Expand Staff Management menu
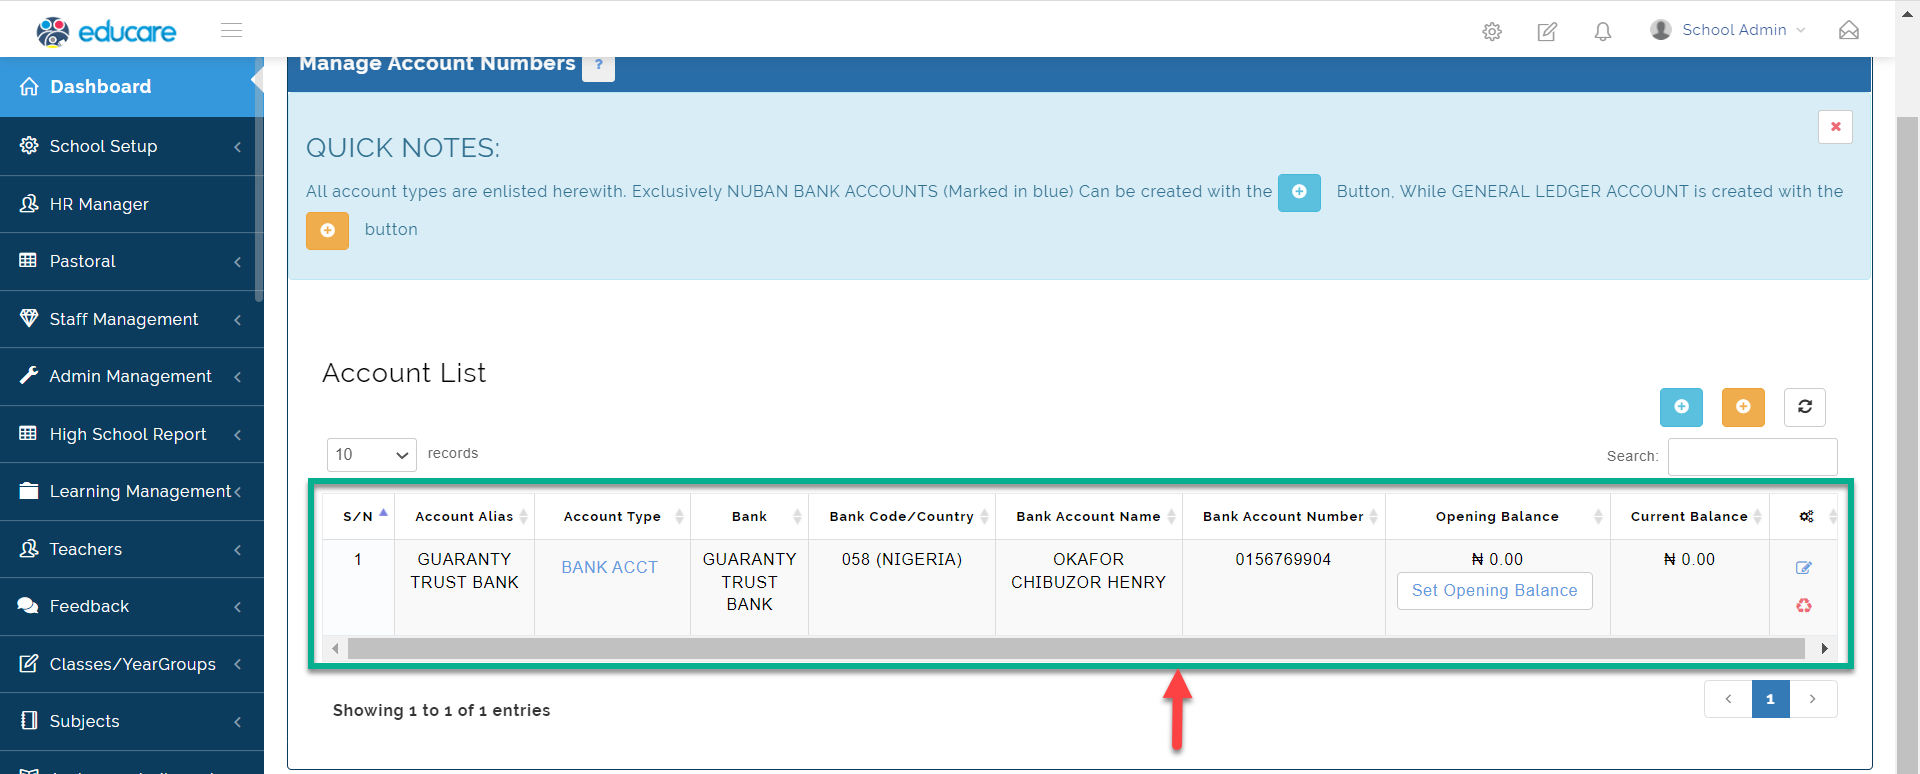Viewport: 1920px width, 774px height. point(132,319)
